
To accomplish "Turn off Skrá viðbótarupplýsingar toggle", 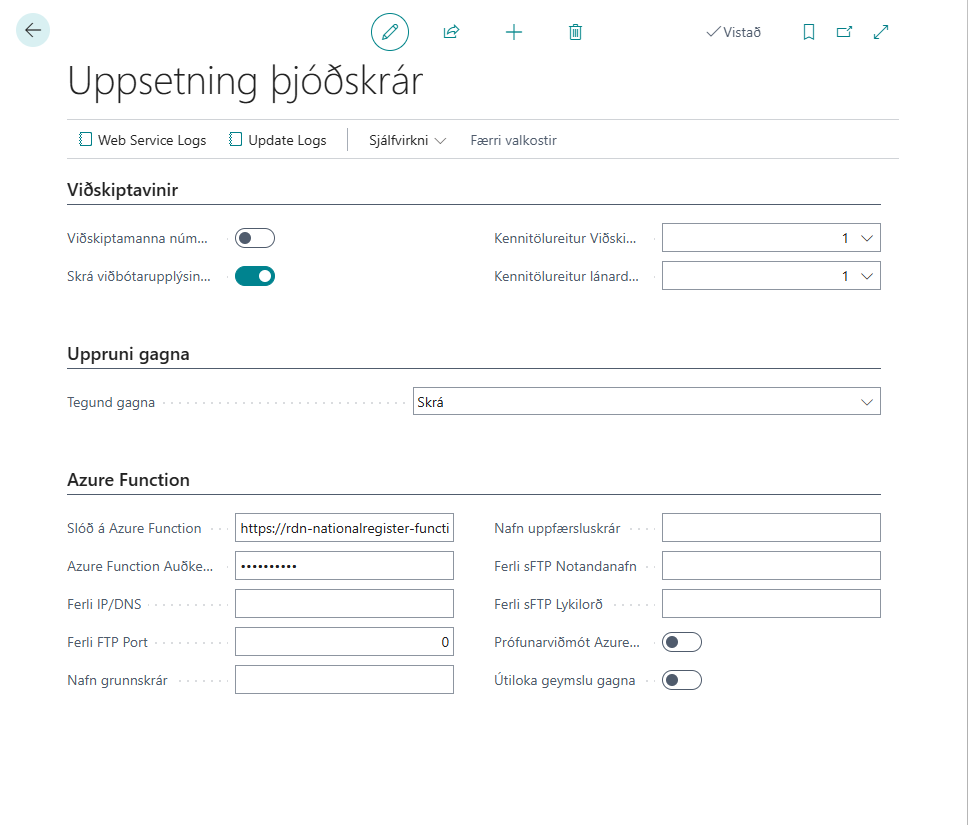I will 255,276.
